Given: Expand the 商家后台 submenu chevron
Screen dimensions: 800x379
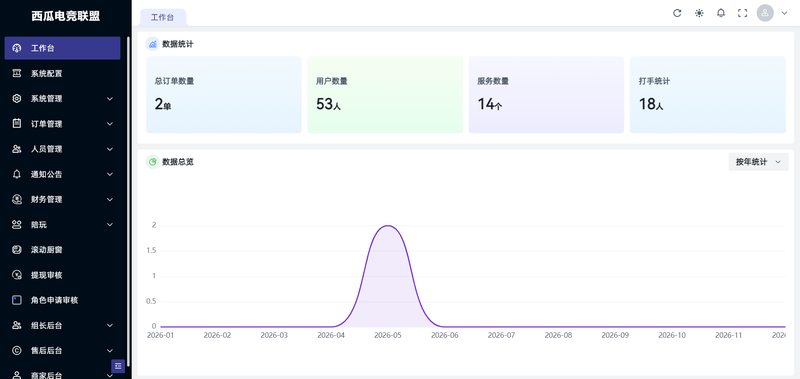Looking at the screenshot, I should coord(110,375).
